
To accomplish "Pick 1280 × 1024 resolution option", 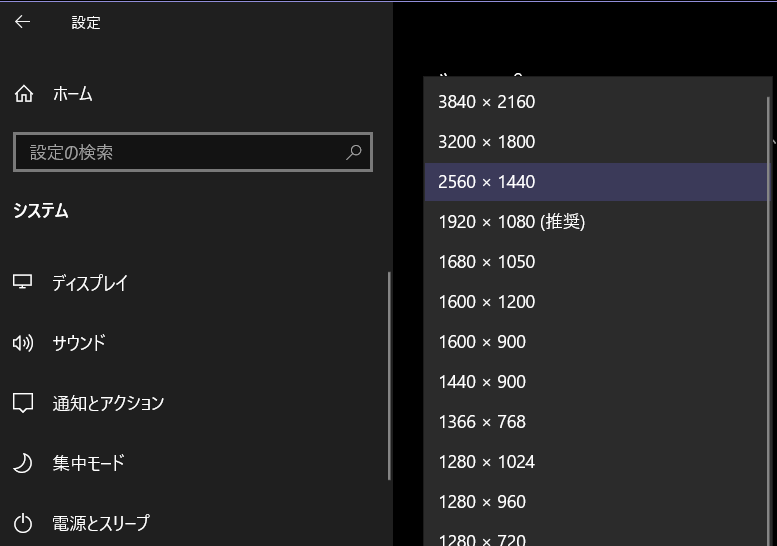I will pos(595,462).
